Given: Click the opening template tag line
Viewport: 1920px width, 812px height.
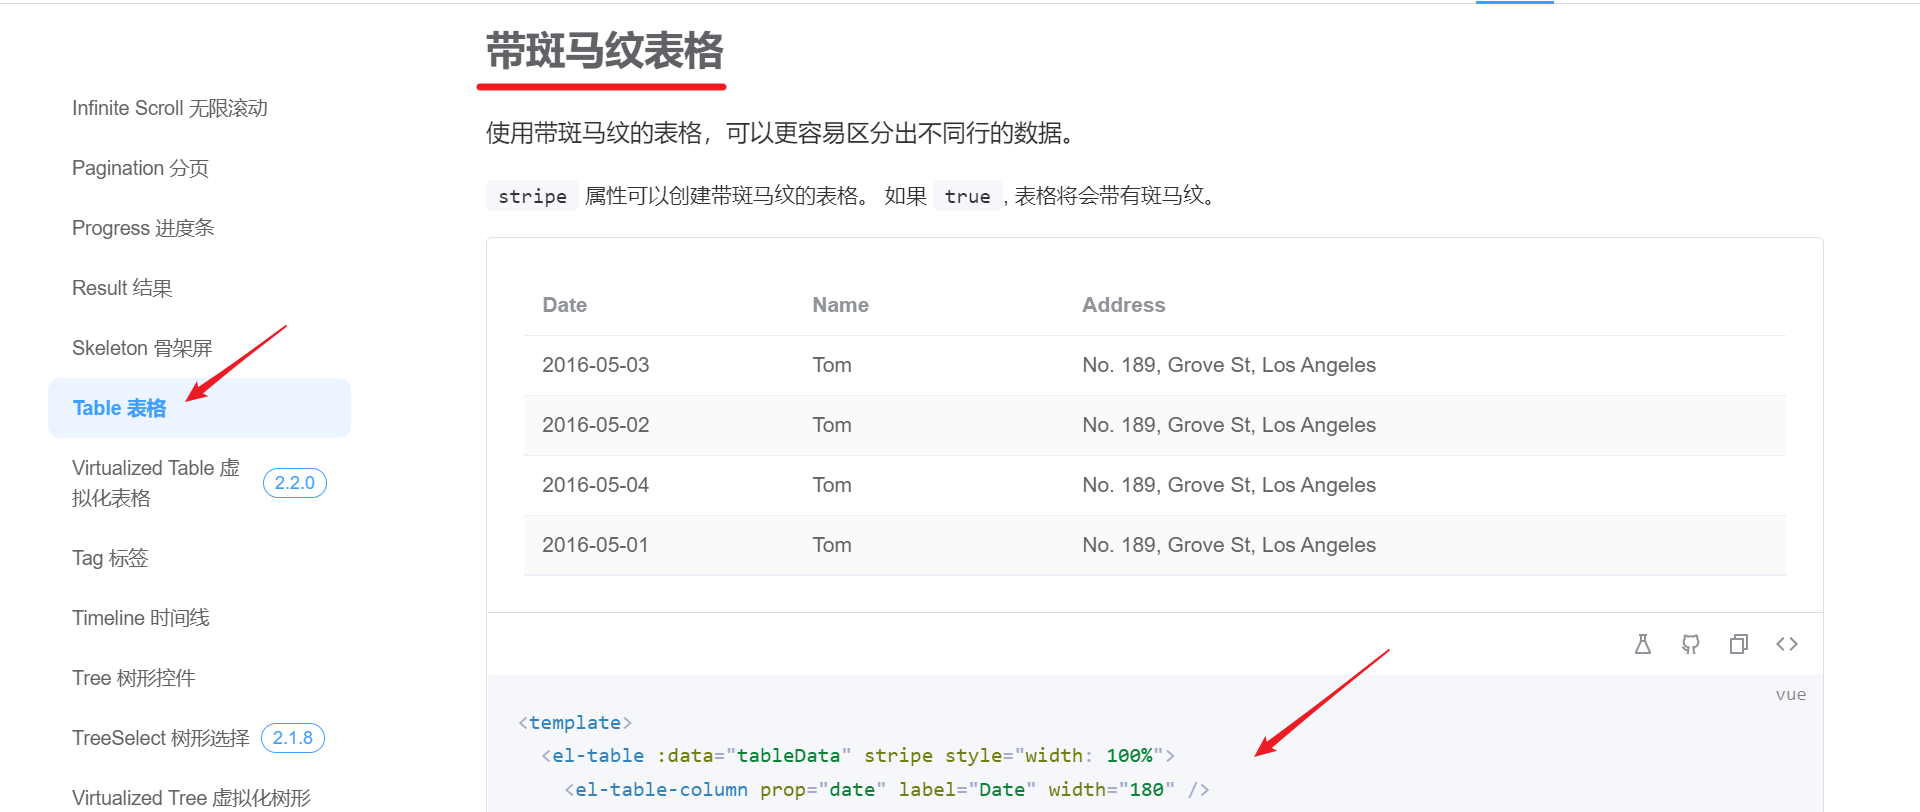Looking at the screenshot, I should (x=575, y=722).
